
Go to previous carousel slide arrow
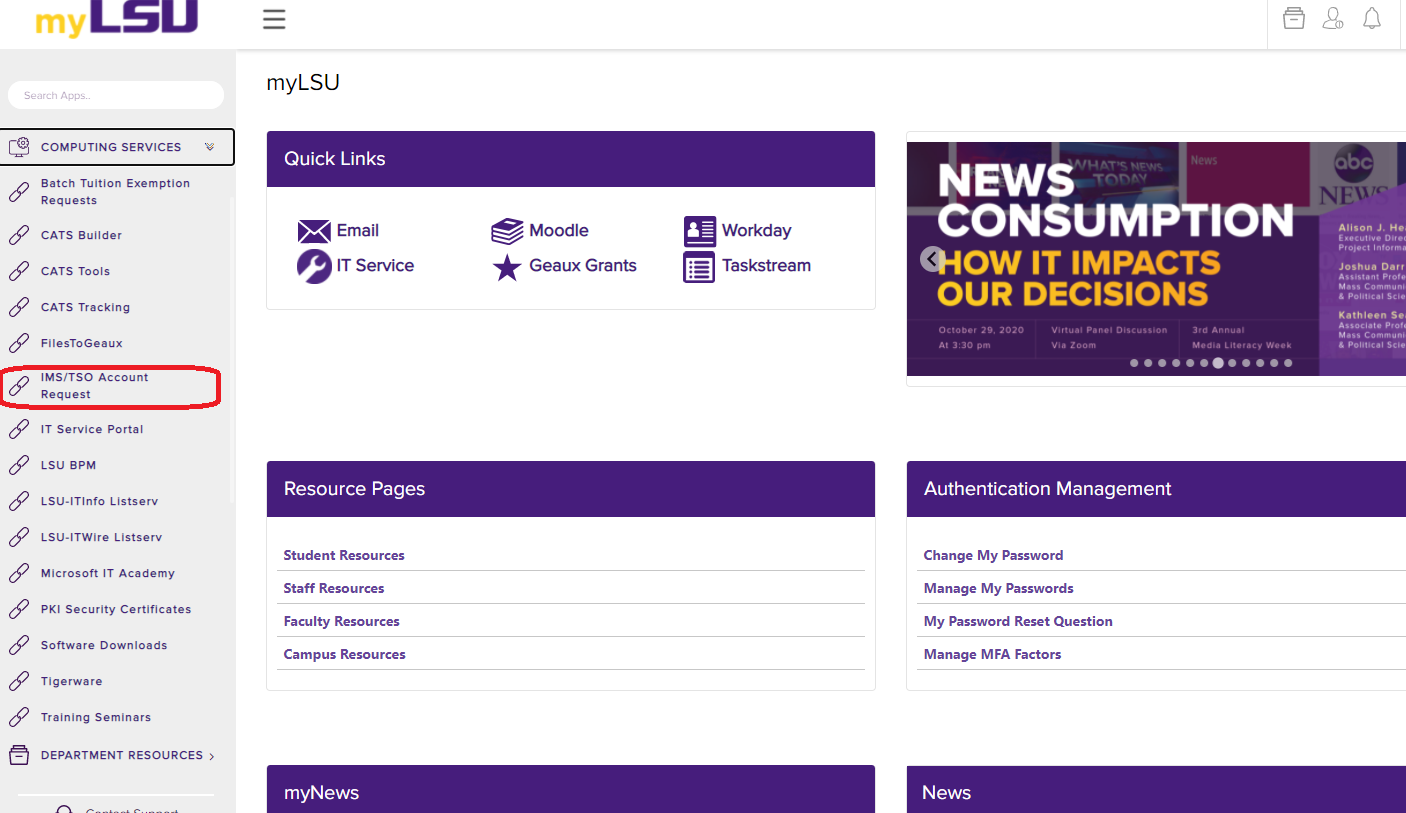[x=932, y=259]
